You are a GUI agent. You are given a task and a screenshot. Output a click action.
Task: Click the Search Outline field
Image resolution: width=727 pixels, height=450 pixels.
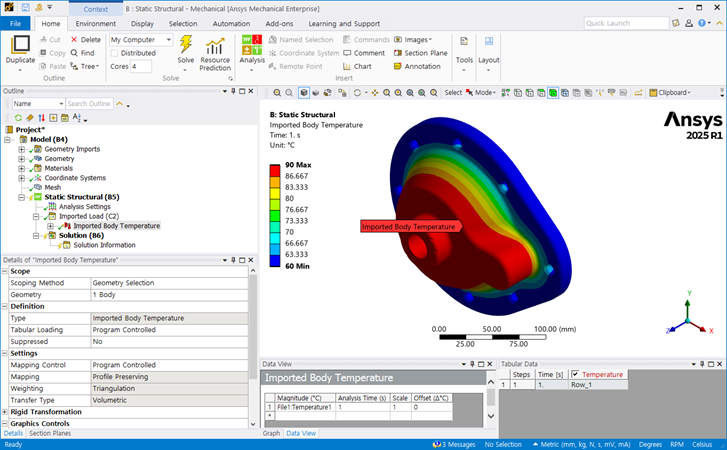click(89, 104)
